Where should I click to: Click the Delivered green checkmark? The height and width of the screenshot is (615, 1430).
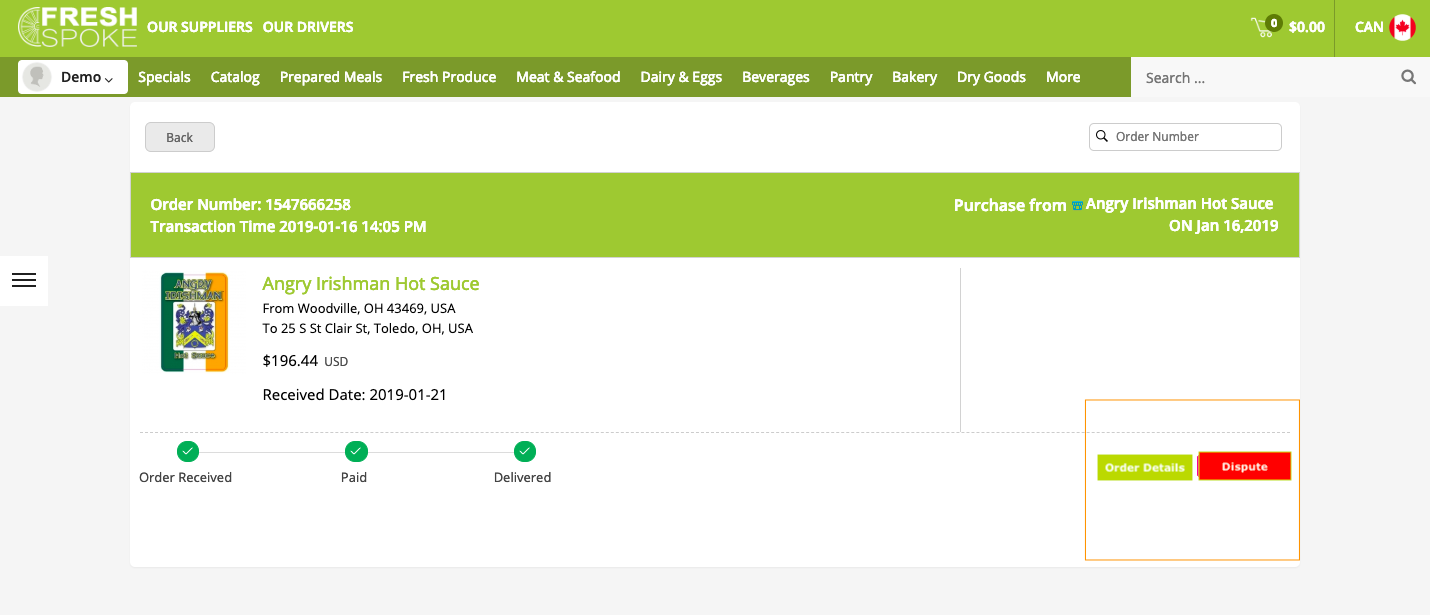point(525,451)
